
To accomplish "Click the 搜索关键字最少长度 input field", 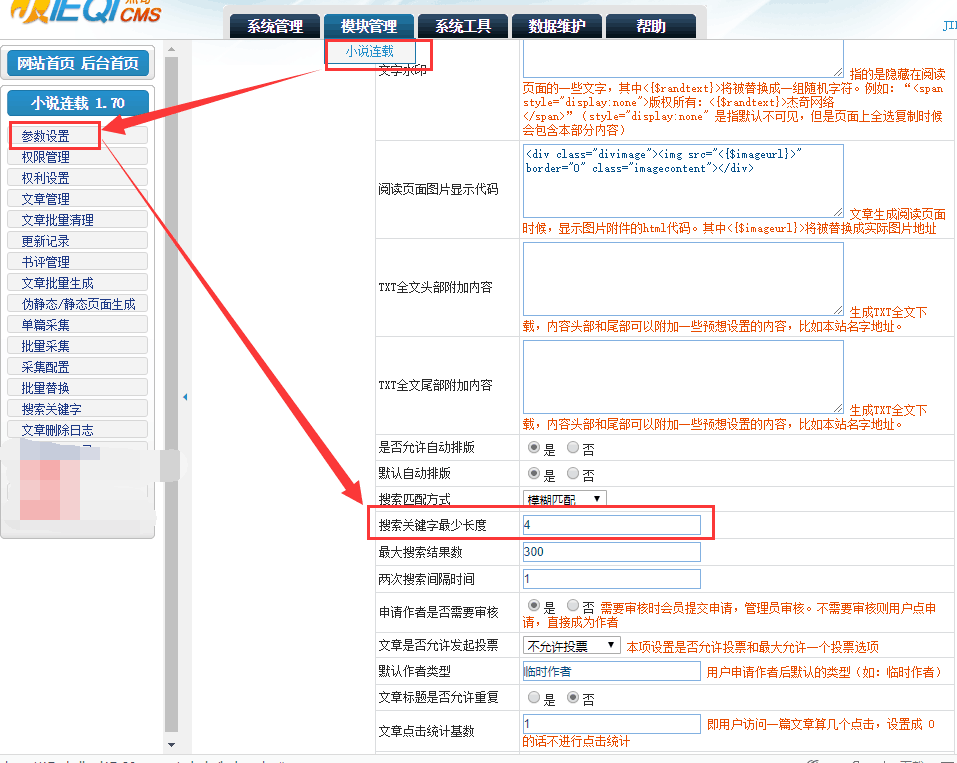I will pyautogui.click(x=611, y=525).
